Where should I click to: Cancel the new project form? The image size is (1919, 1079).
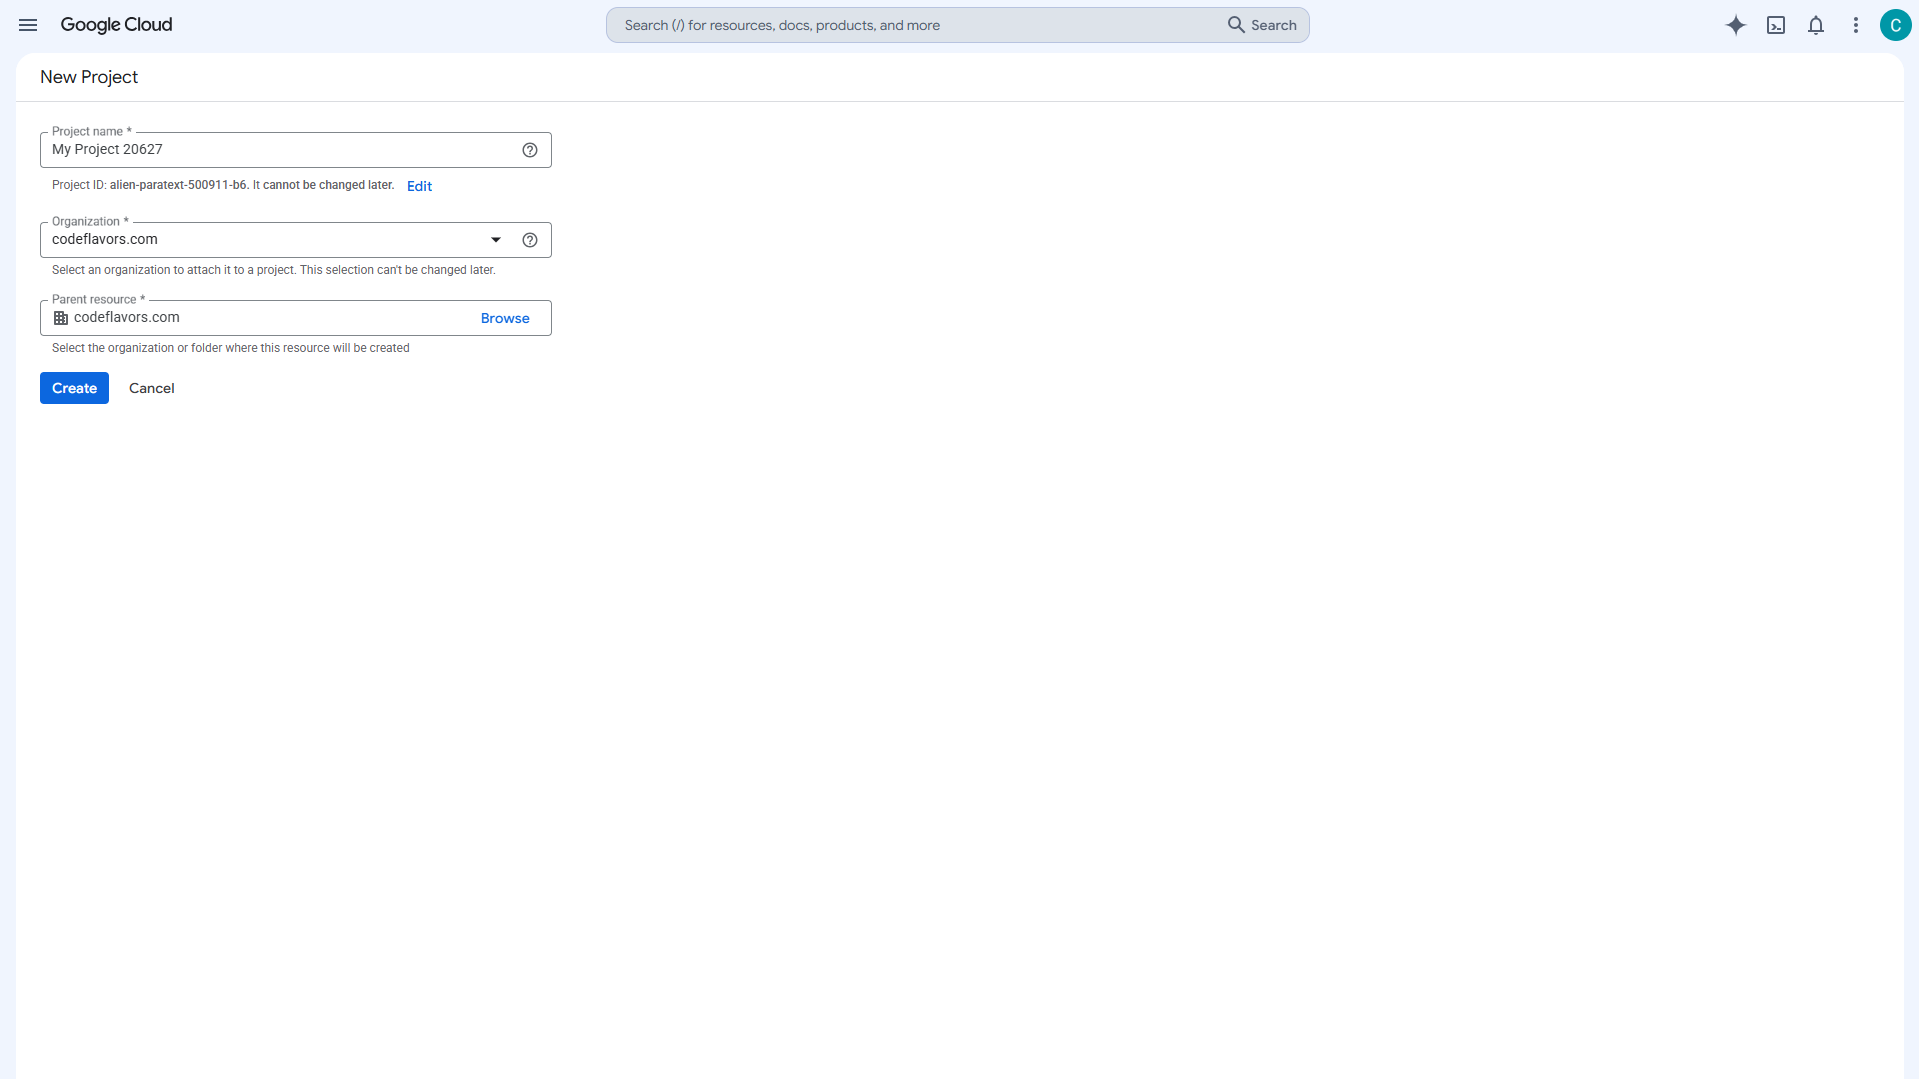click(152, 388)
